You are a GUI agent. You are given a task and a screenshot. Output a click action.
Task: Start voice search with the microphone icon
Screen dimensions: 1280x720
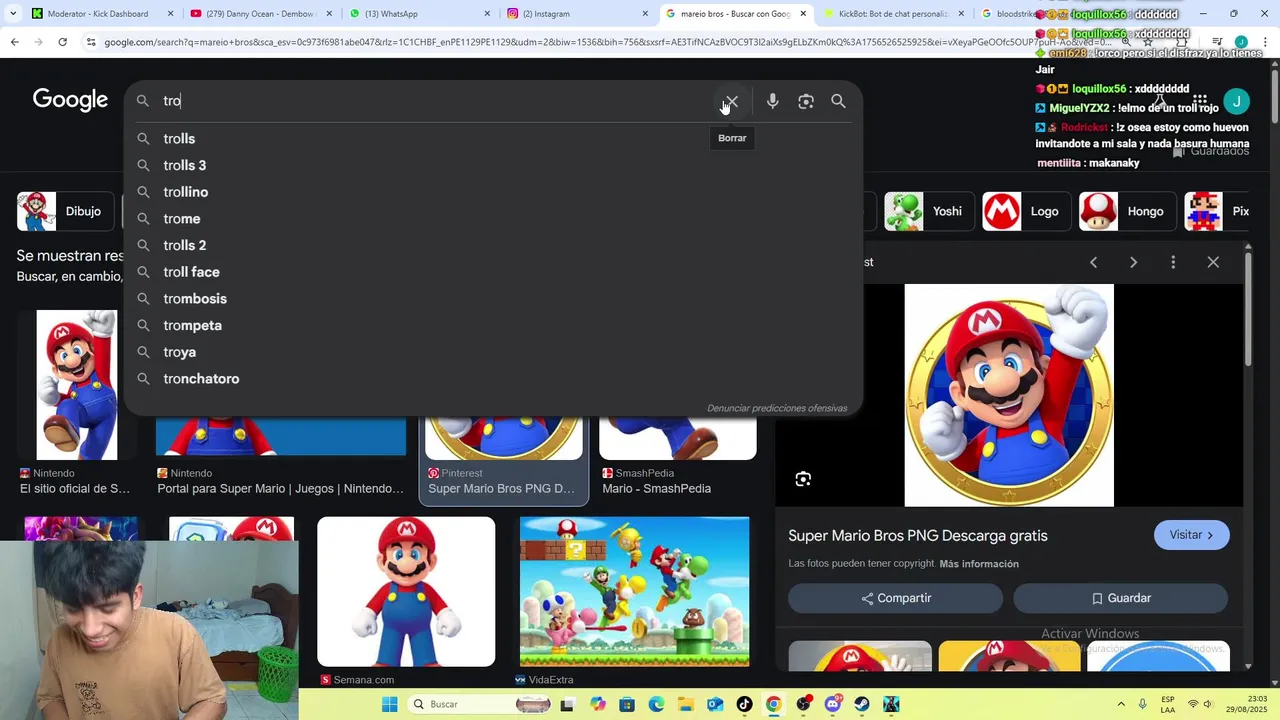pos(772,101)
